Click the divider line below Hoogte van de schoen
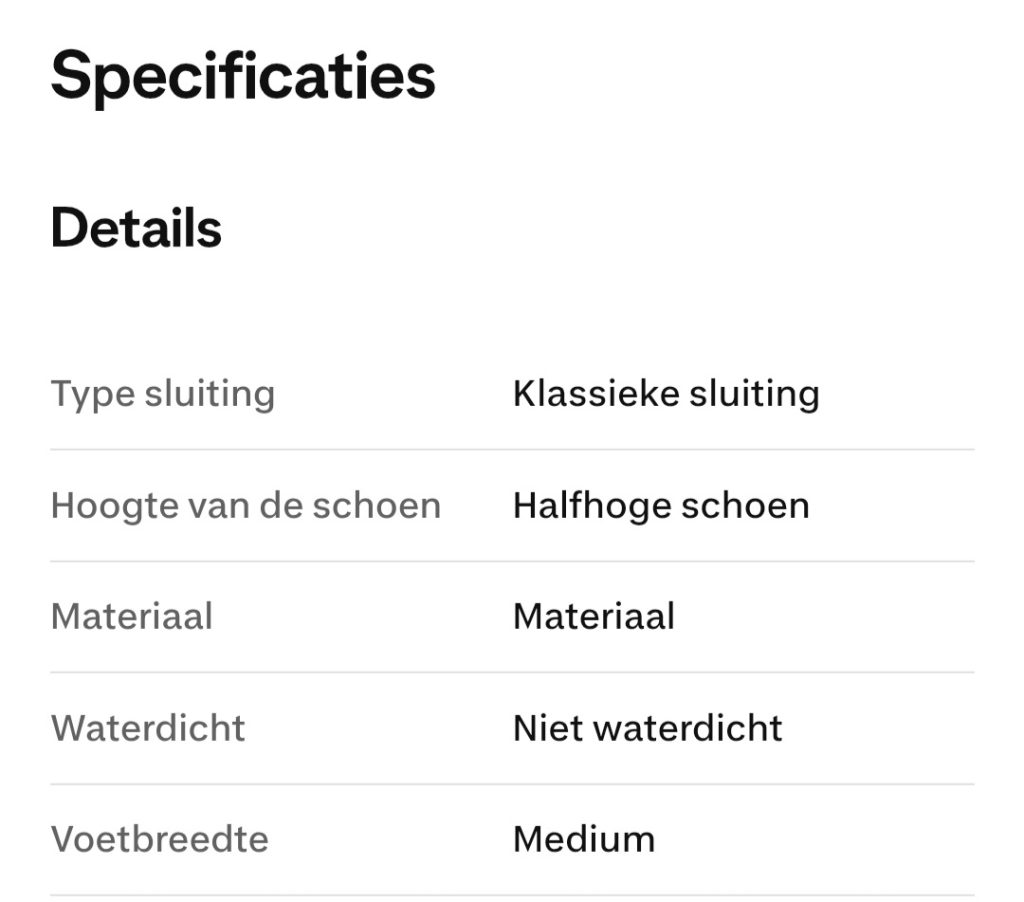The width and height of the screenshot is (1024, 902). pyautogui.click(x=512, y=561)
